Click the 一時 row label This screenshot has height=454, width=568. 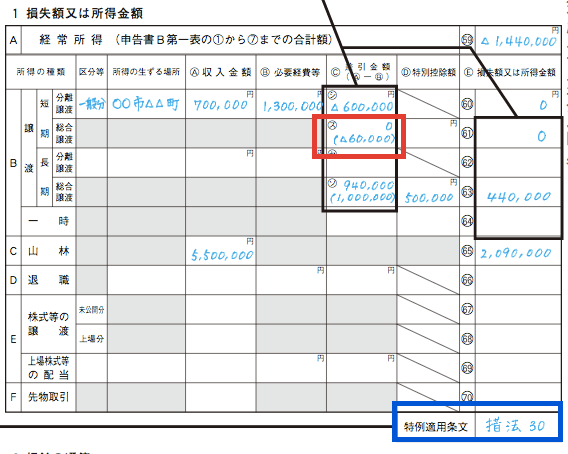[x=49, y=221]
